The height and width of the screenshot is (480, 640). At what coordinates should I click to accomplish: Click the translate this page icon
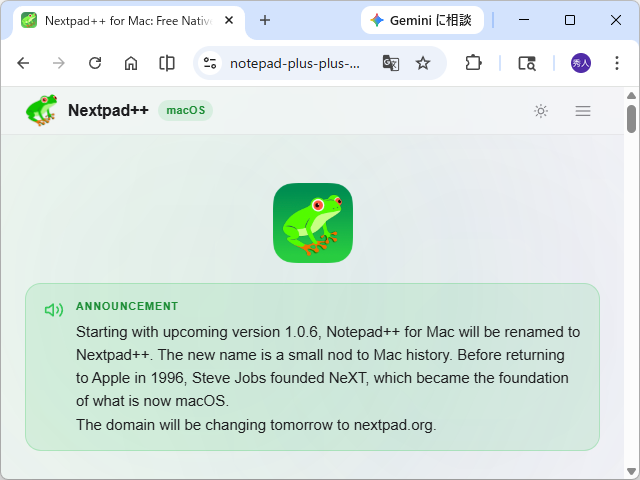[391, 63]
